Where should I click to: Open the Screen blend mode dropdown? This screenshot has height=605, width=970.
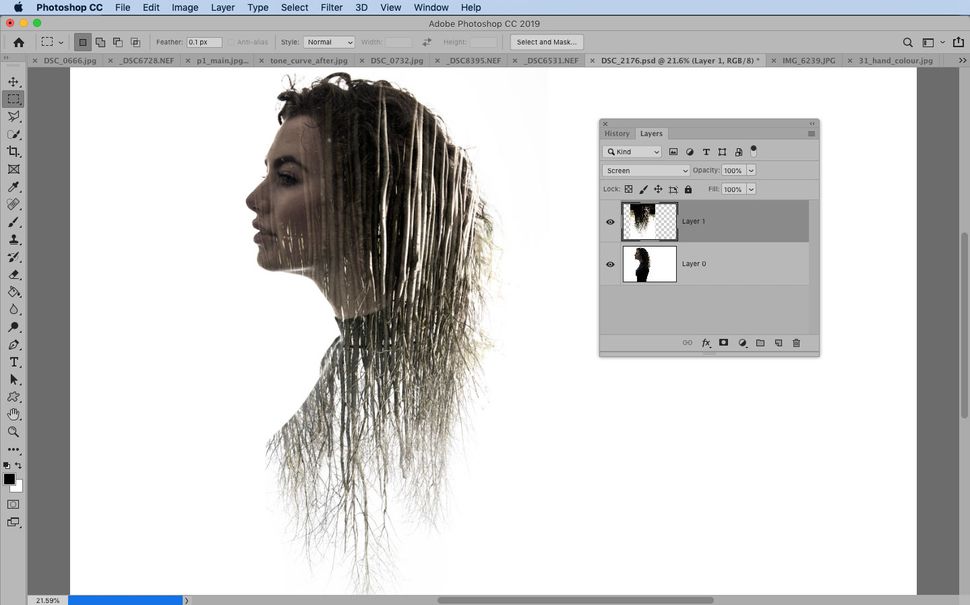[645, 170]
